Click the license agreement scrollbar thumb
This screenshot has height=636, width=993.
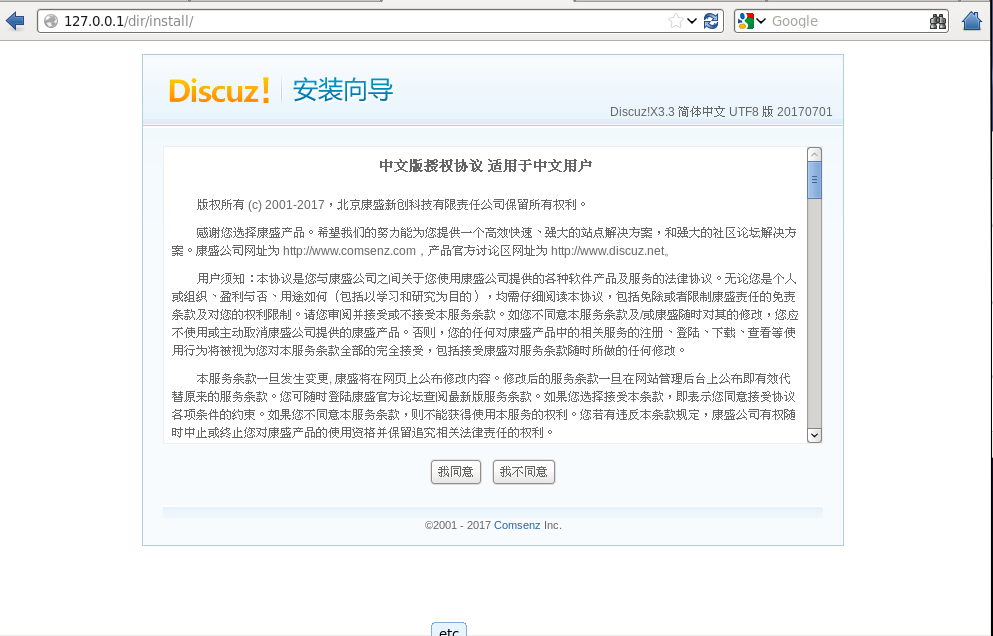click(x=814, y=180)
